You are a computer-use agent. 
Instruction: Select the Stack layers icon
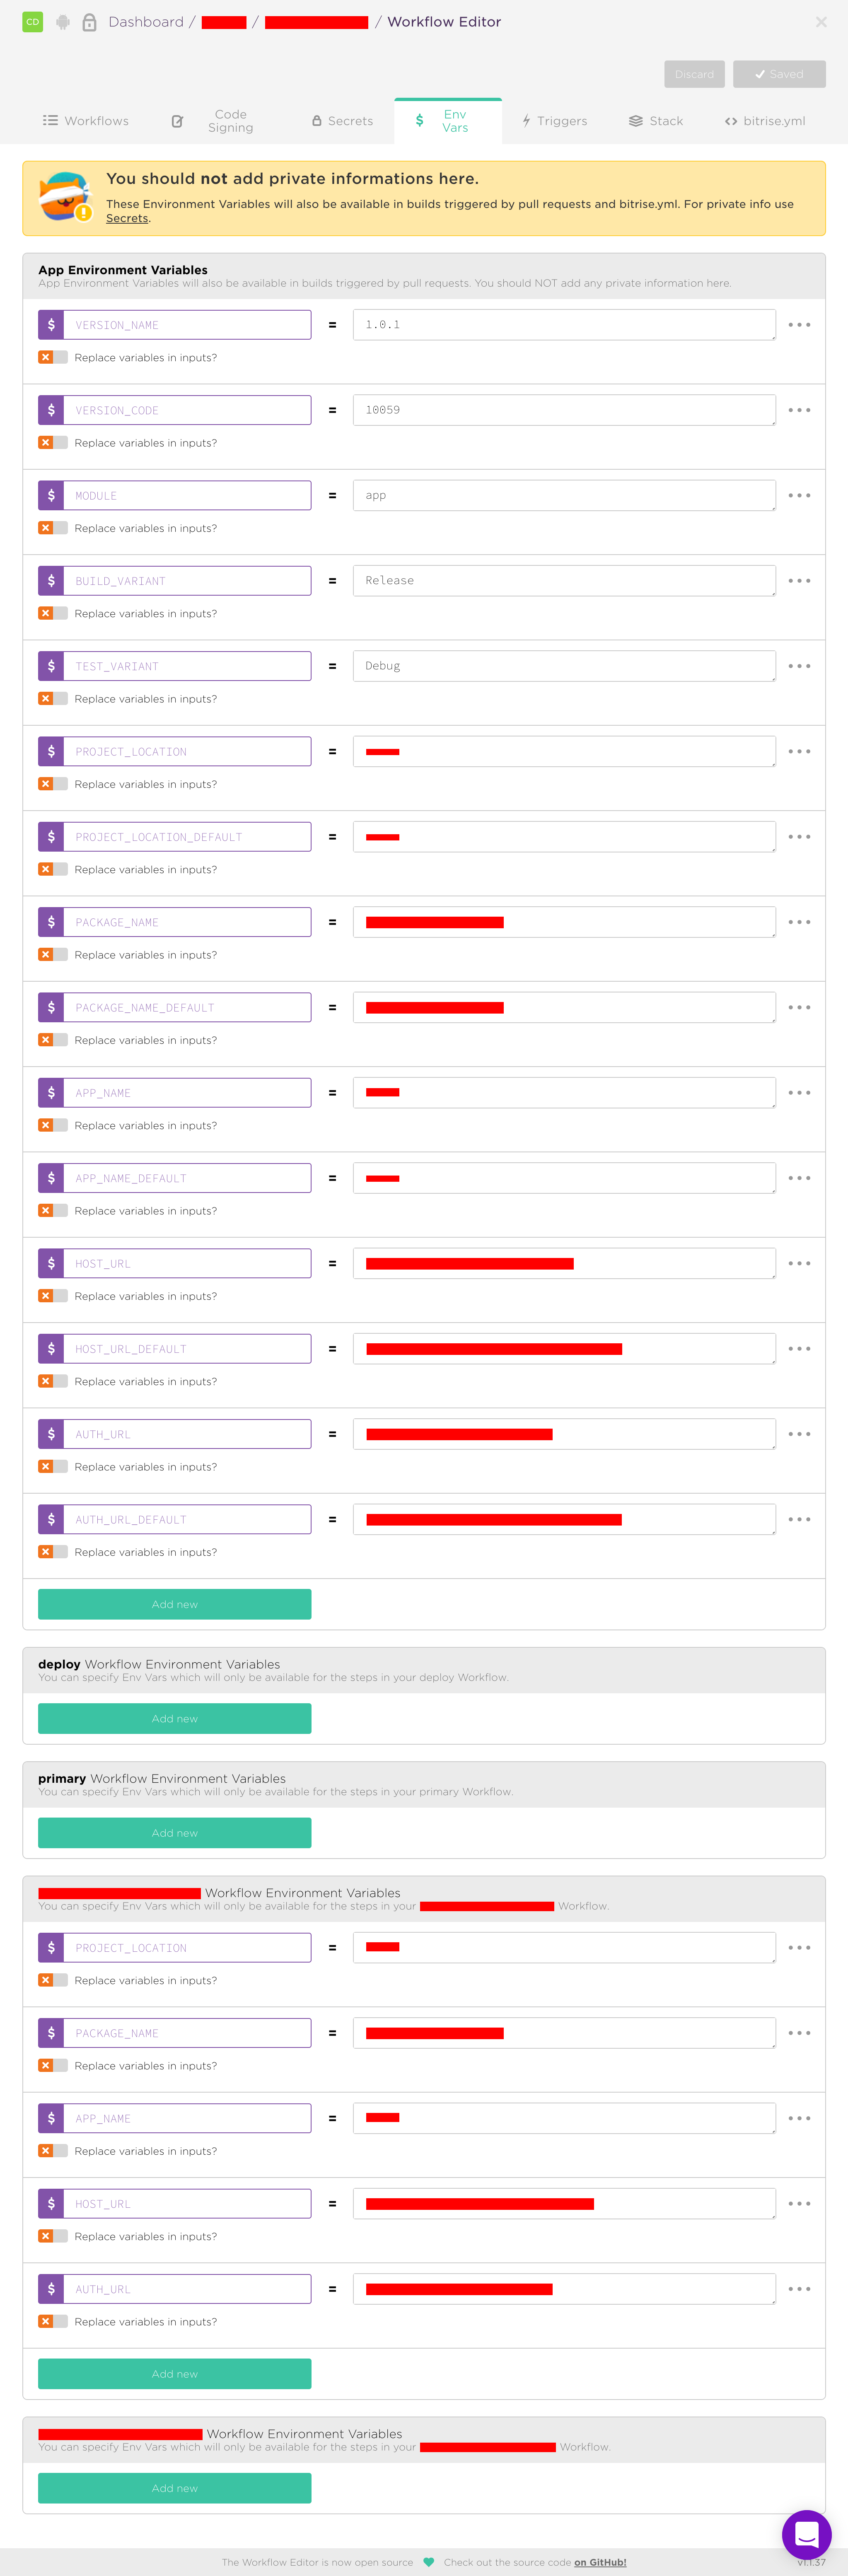636,120
